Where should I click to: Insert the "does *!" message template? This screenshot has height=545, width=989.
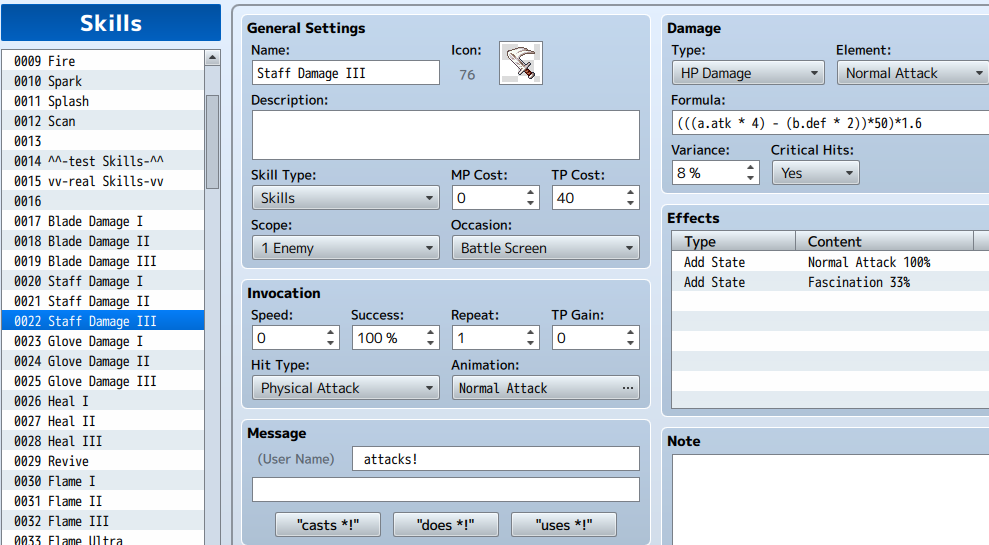(x=445, y=525)
